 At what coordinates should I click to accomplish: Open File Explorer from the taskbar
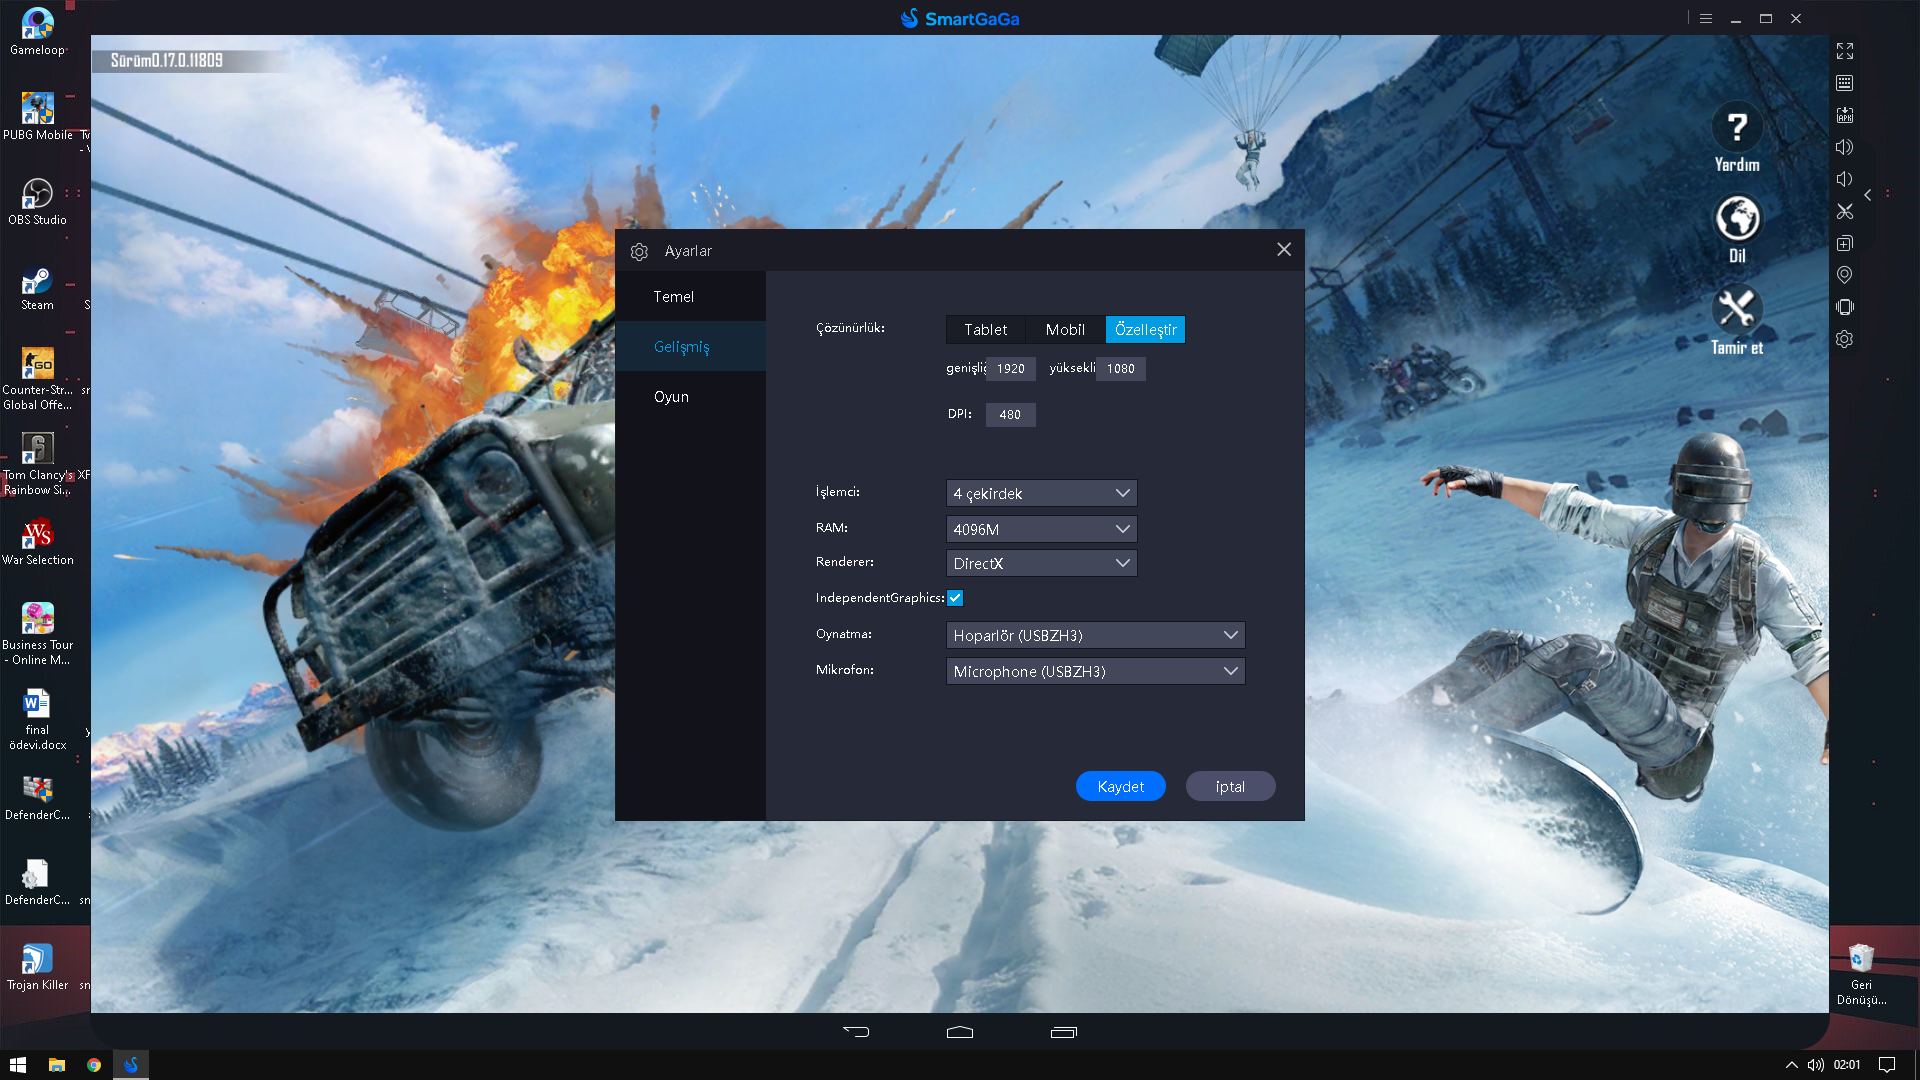pyautogui.click(x=57, y=1065)
